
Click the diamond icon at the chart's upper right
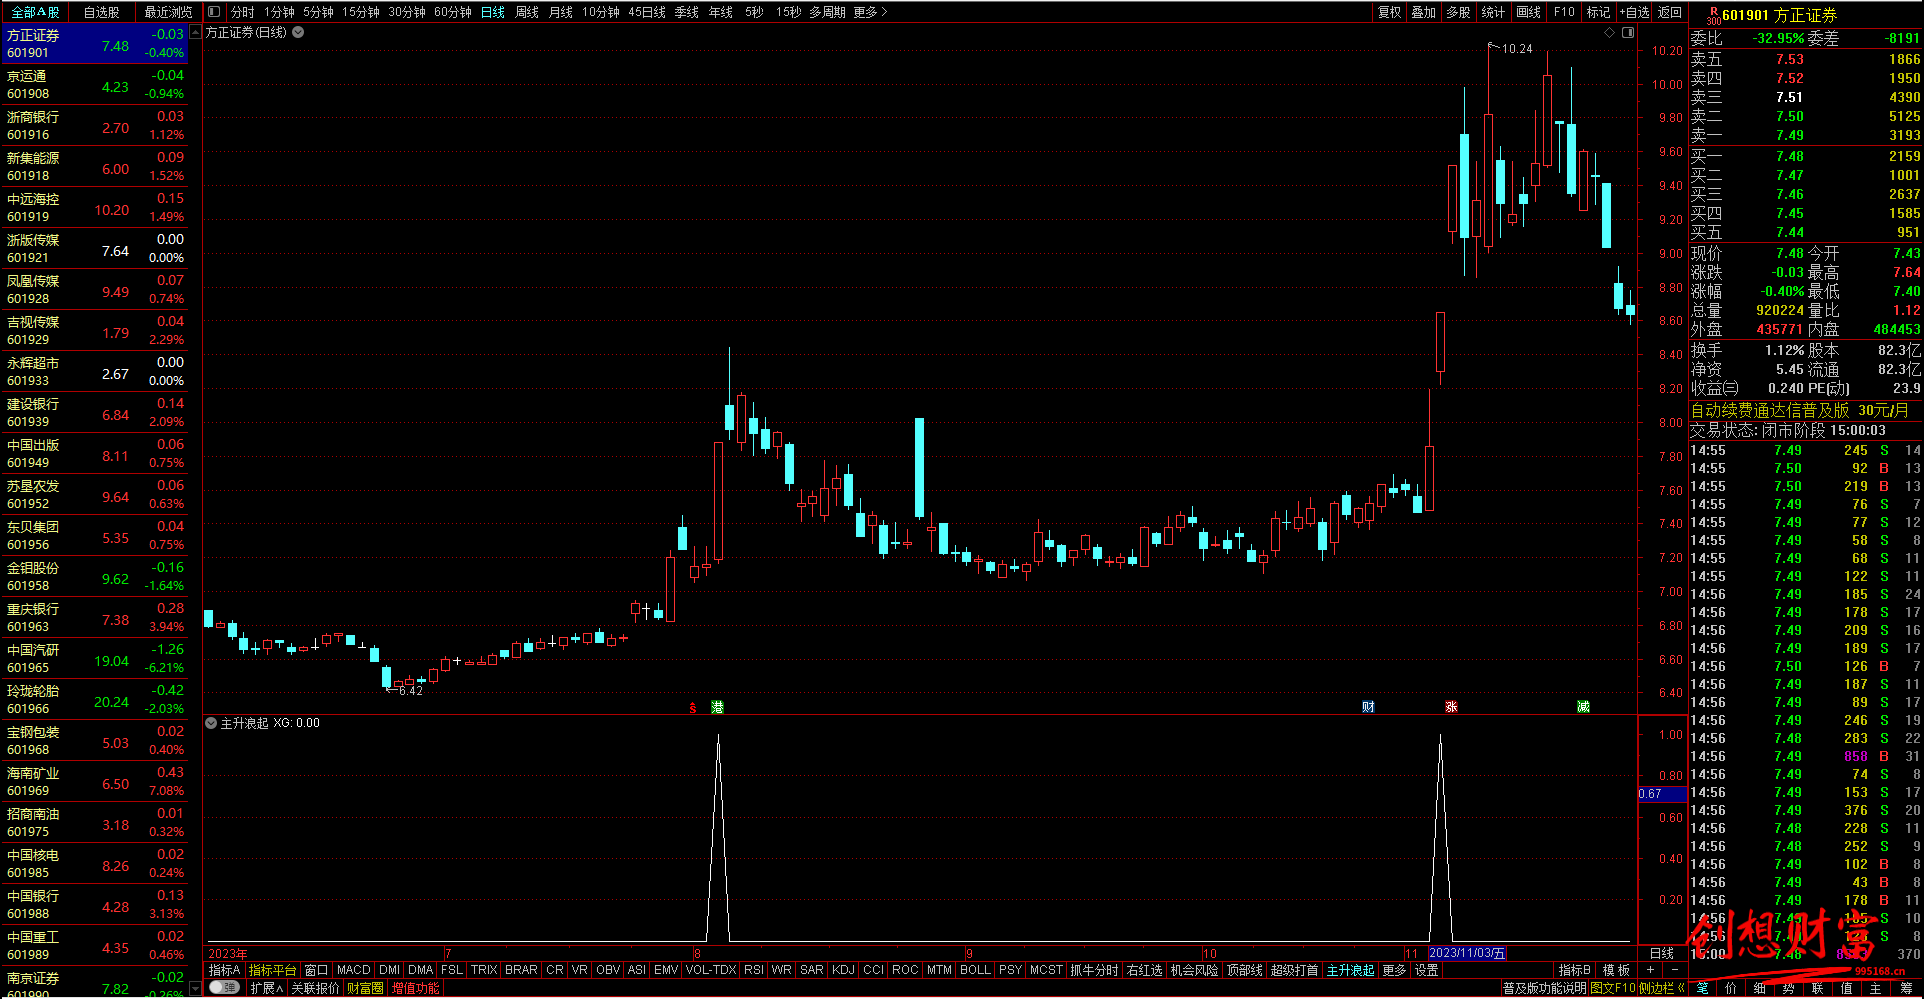click(1609, 32)
